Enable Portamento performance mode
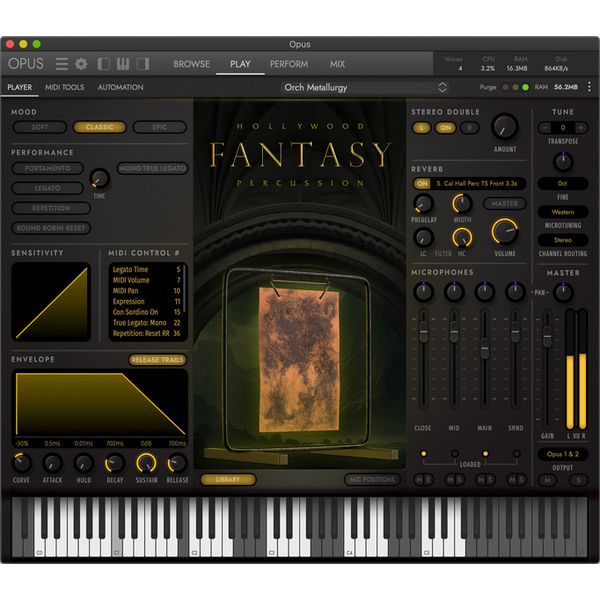Screen dimensions: 600x600 tap(47, 168)
